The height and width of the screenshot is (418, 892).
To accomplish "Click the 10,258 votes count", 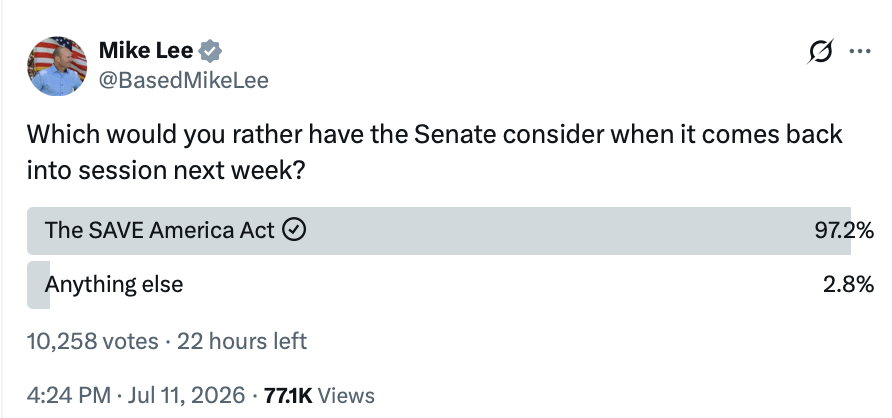I will point(93,341).
